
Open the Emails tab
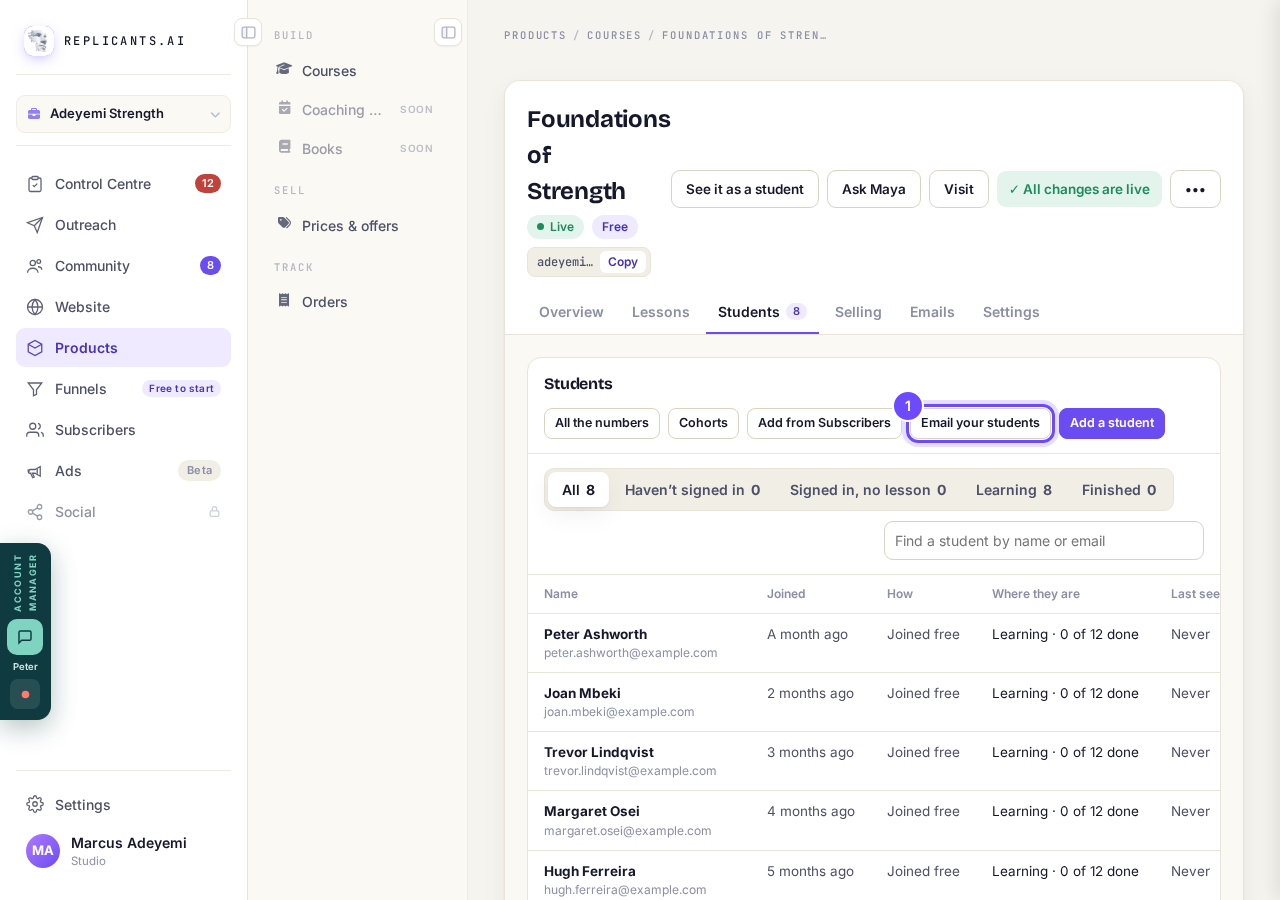(x=932, y=312)
